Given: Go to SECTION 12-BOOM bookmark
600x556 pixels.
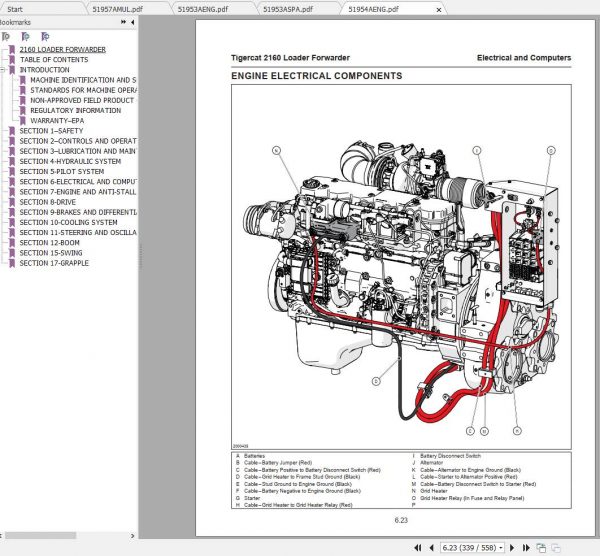Looking at the screenshot, I should [50, 243].
